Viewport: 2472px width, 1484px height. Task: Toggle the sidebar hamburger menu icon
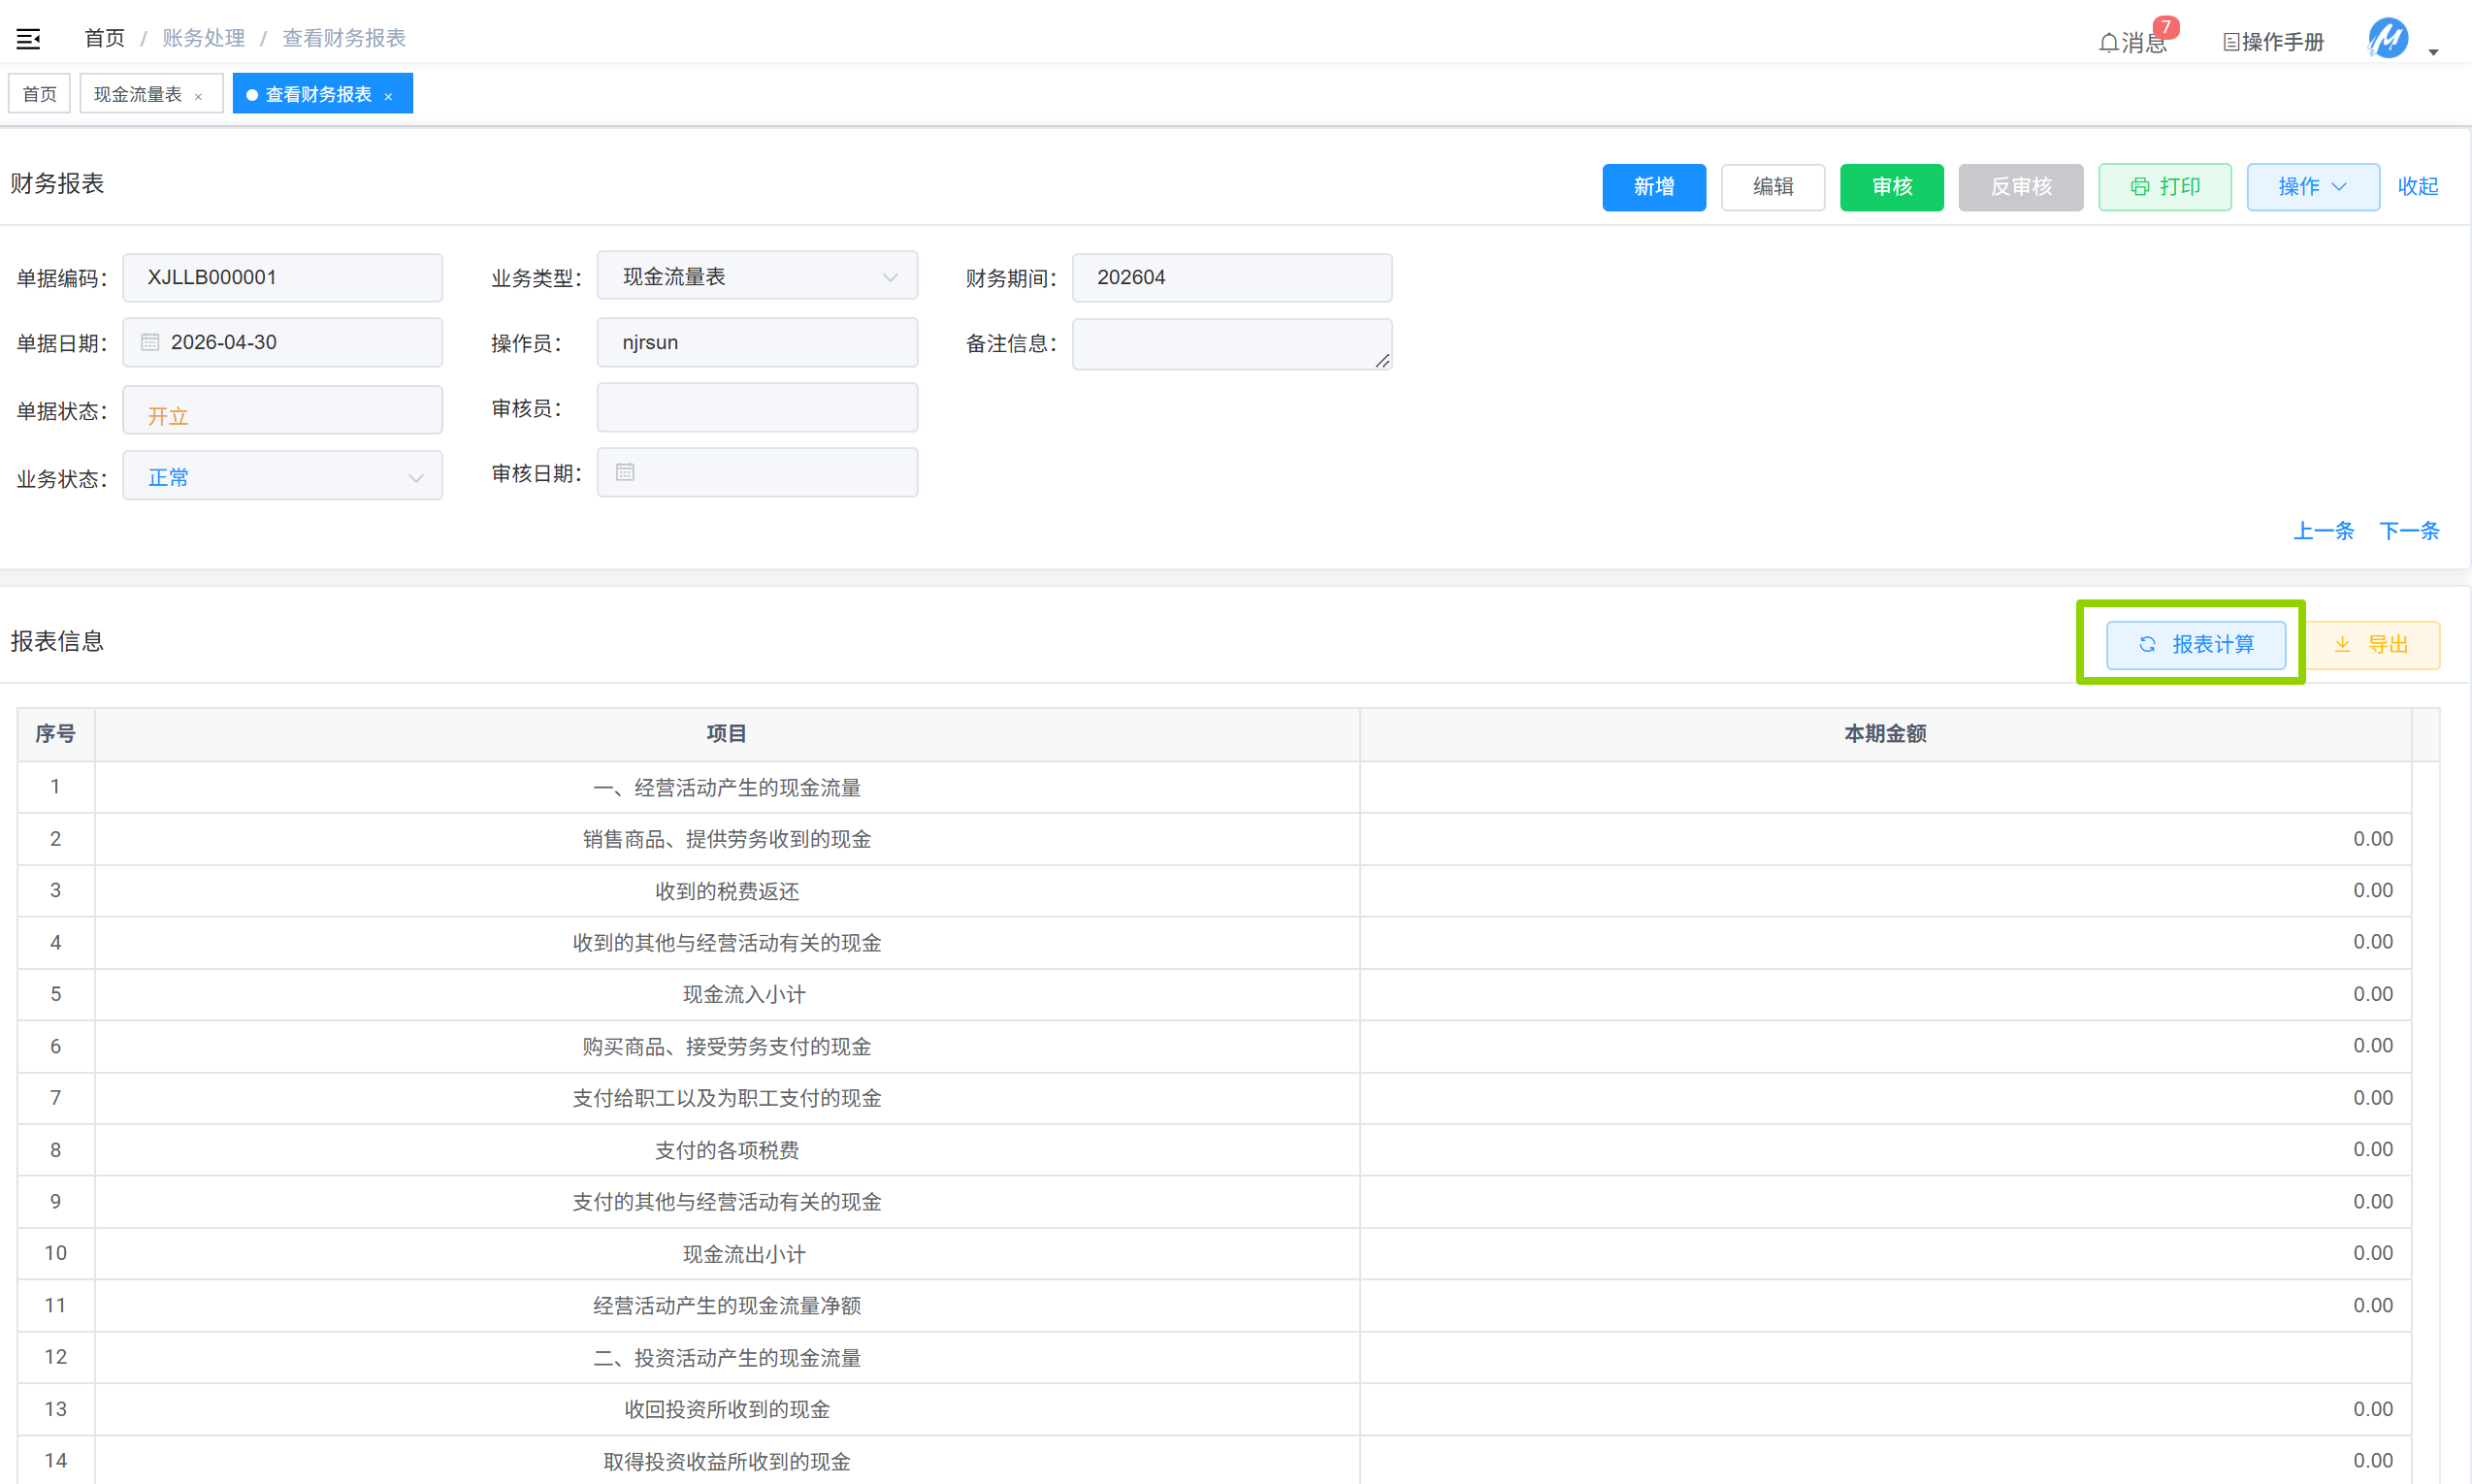point(28,39)
